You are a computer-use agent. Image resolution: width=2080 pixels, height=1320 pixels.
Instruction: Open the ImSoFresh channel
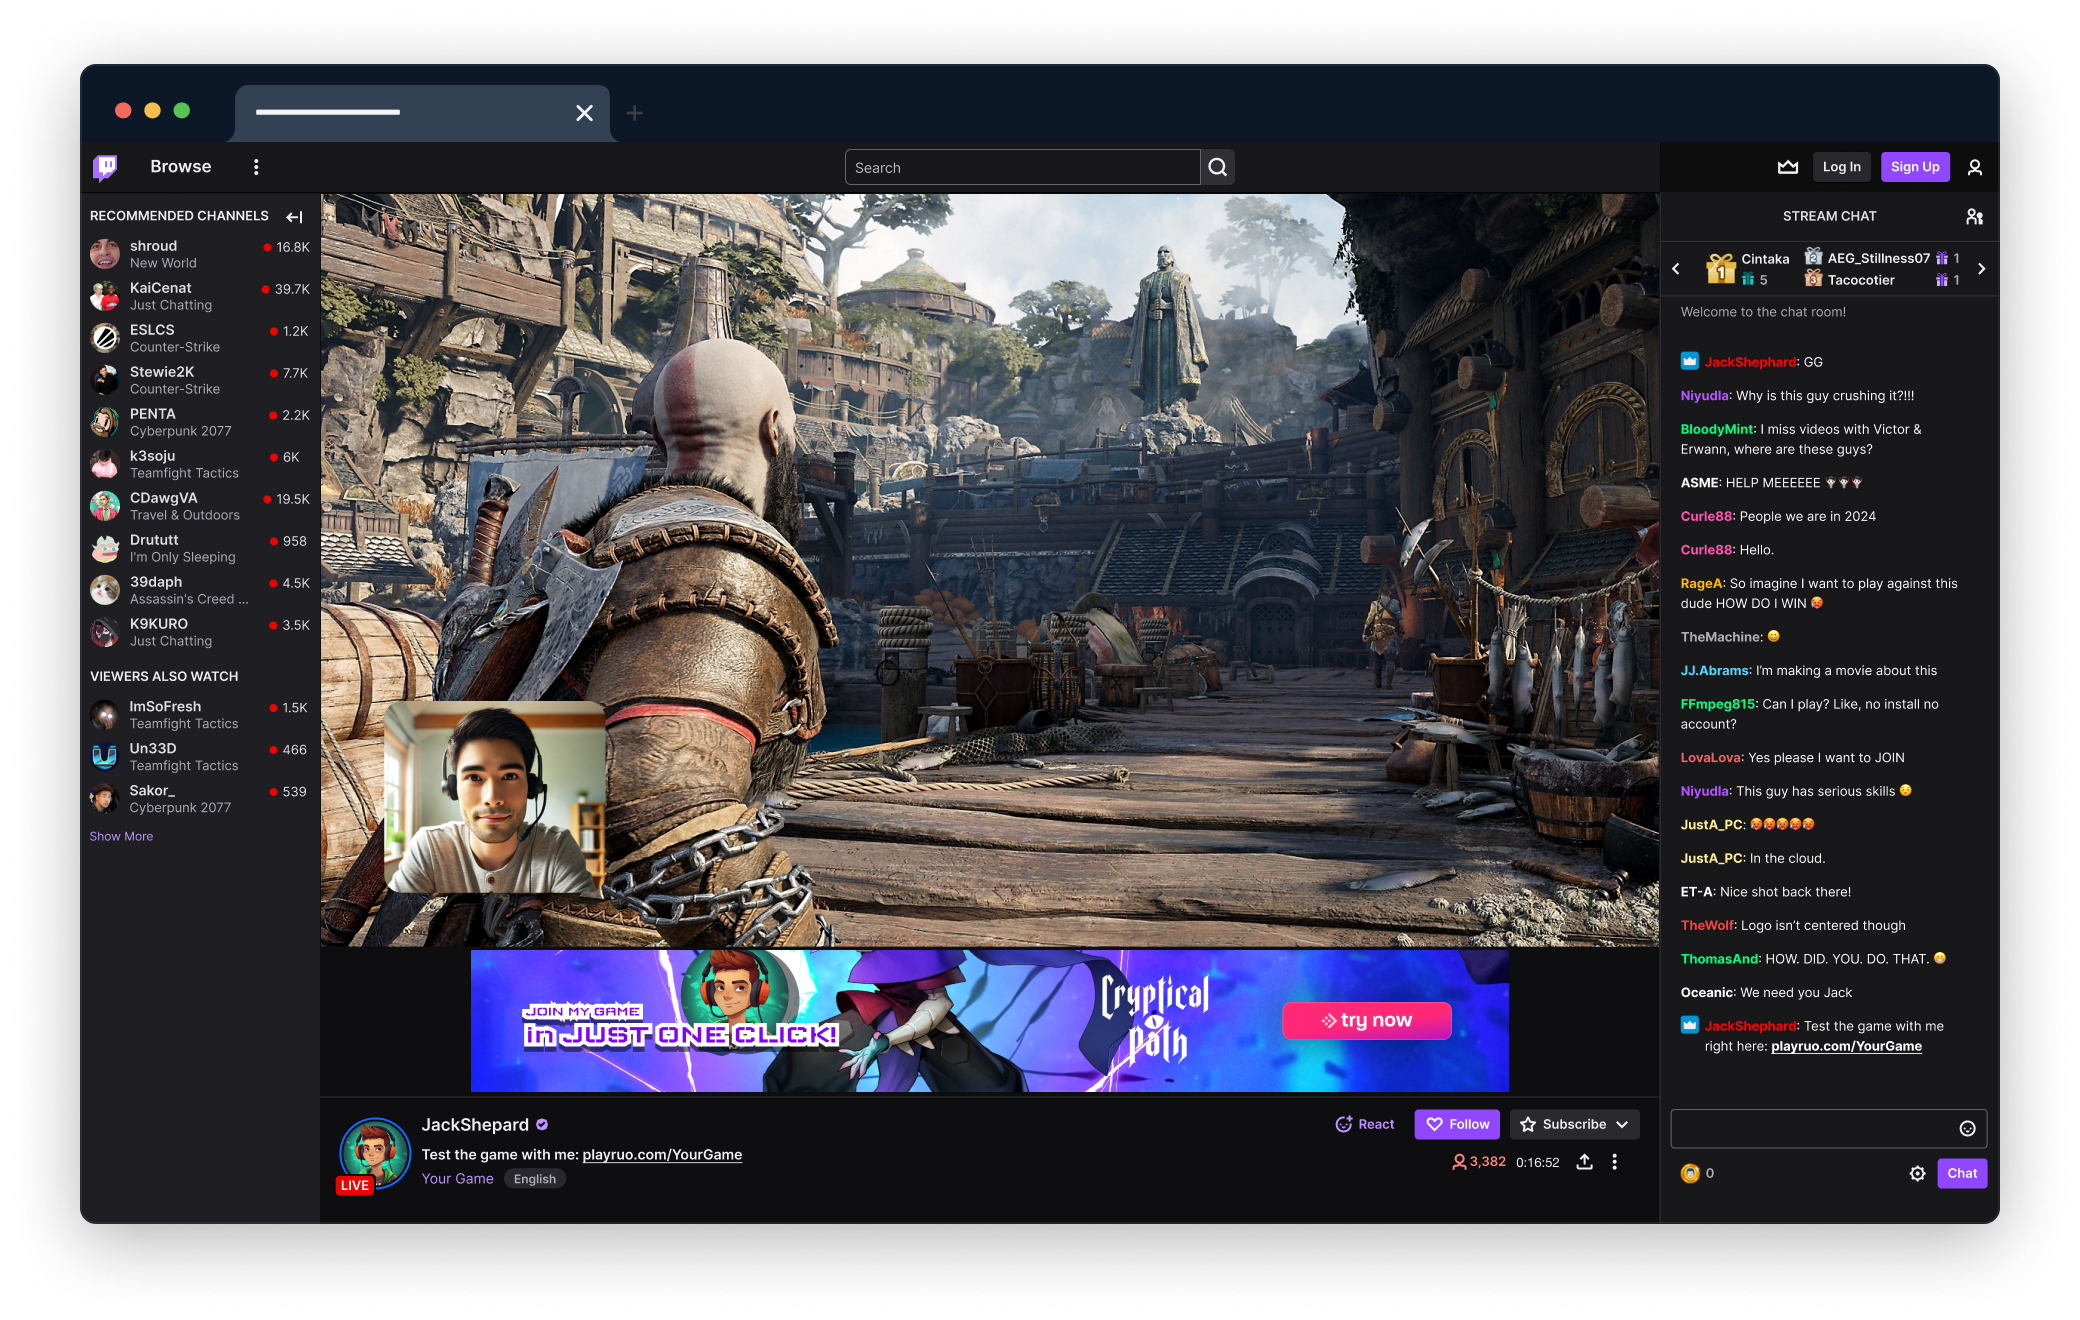[x=200, y=715]
